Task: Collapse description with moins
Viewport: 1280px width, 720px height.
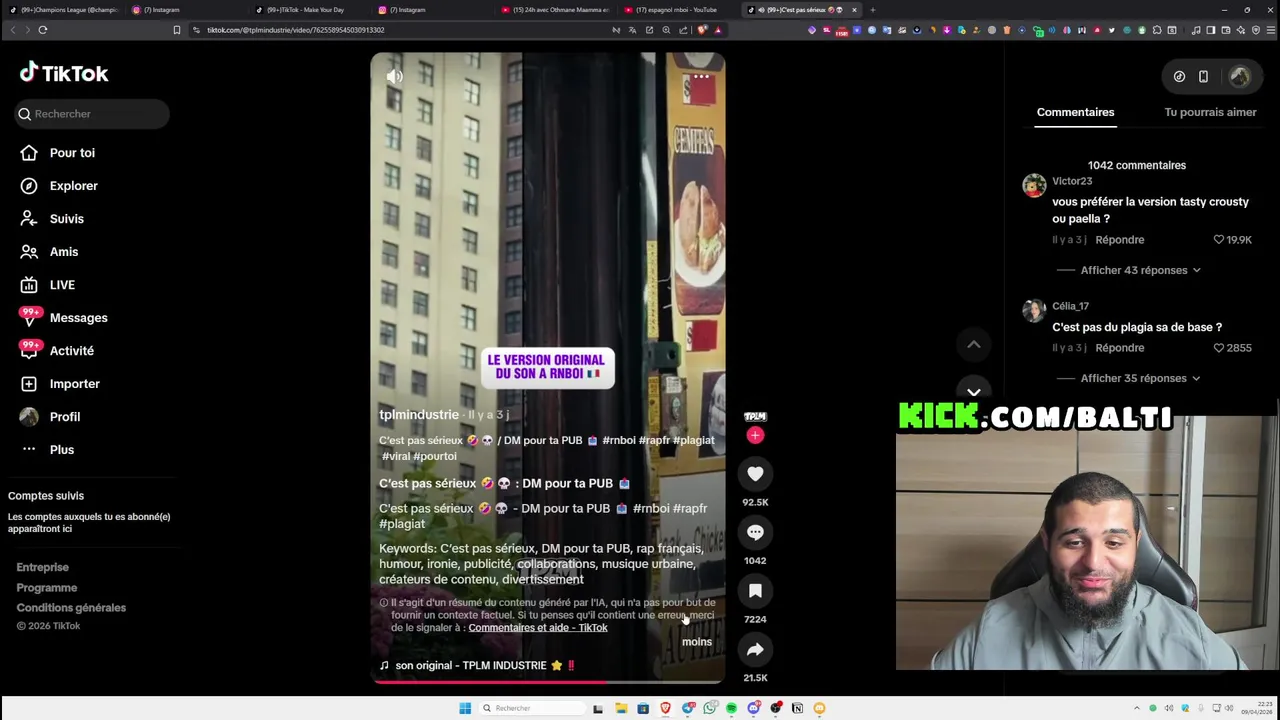Action: [697, 642]
